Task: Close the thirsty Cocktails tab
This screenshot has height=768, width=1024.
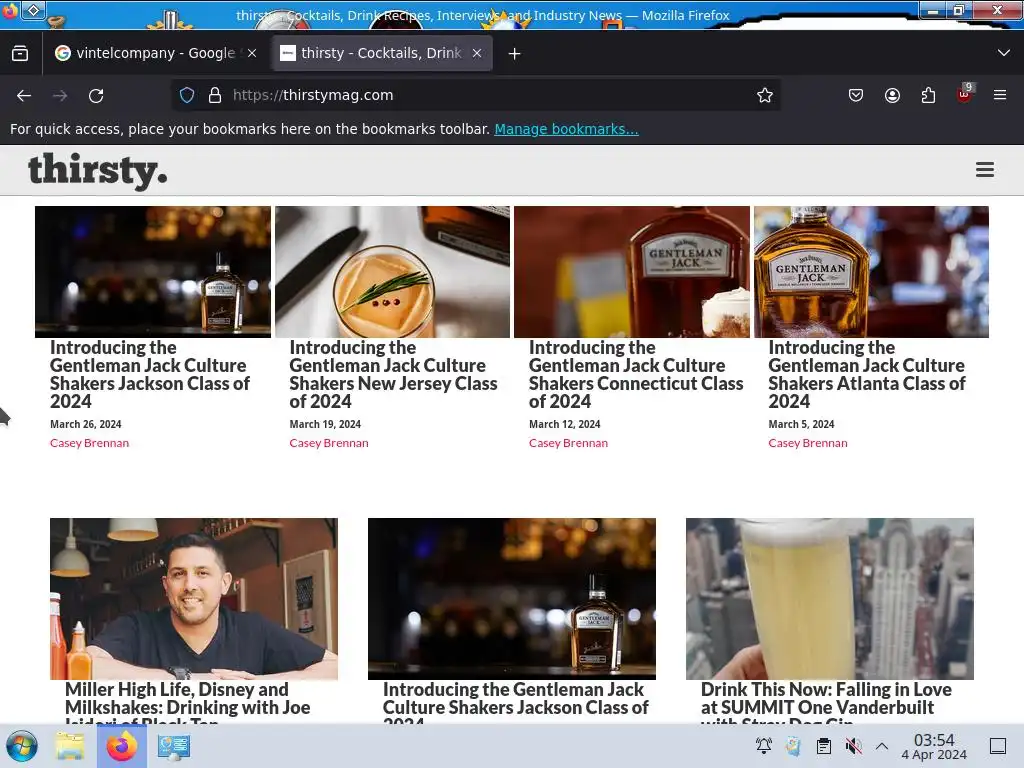Action: pyautogui.click(x=477, y=53)
